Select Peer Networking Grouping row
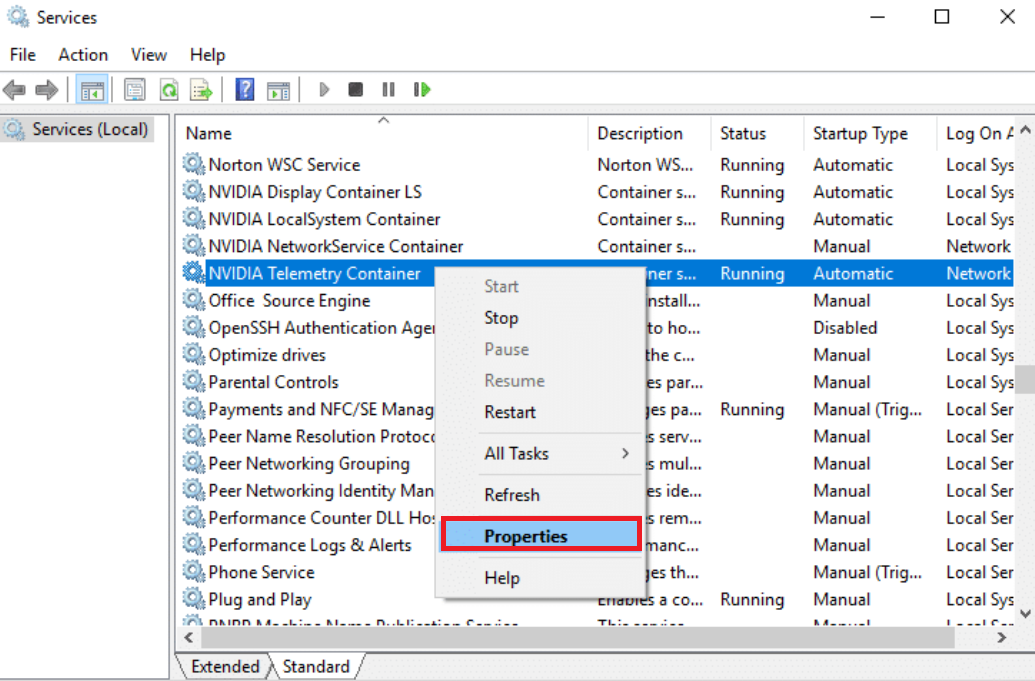 tap(308, 463)
